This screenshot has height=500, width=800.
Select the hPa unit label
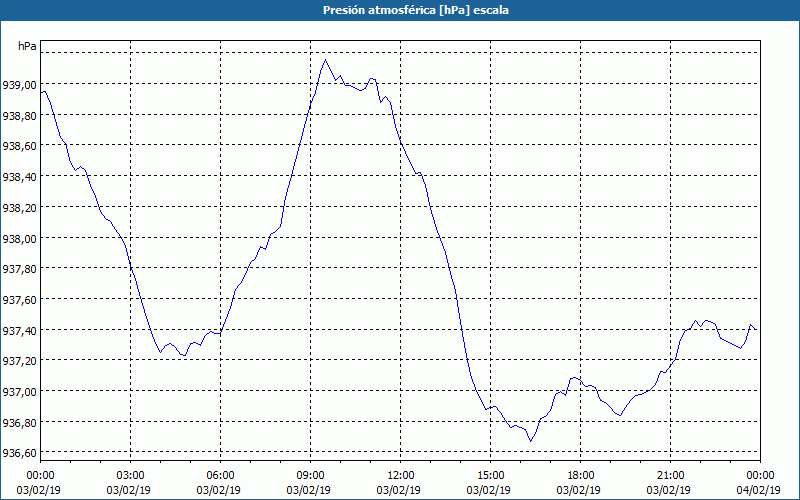(27, 46)
